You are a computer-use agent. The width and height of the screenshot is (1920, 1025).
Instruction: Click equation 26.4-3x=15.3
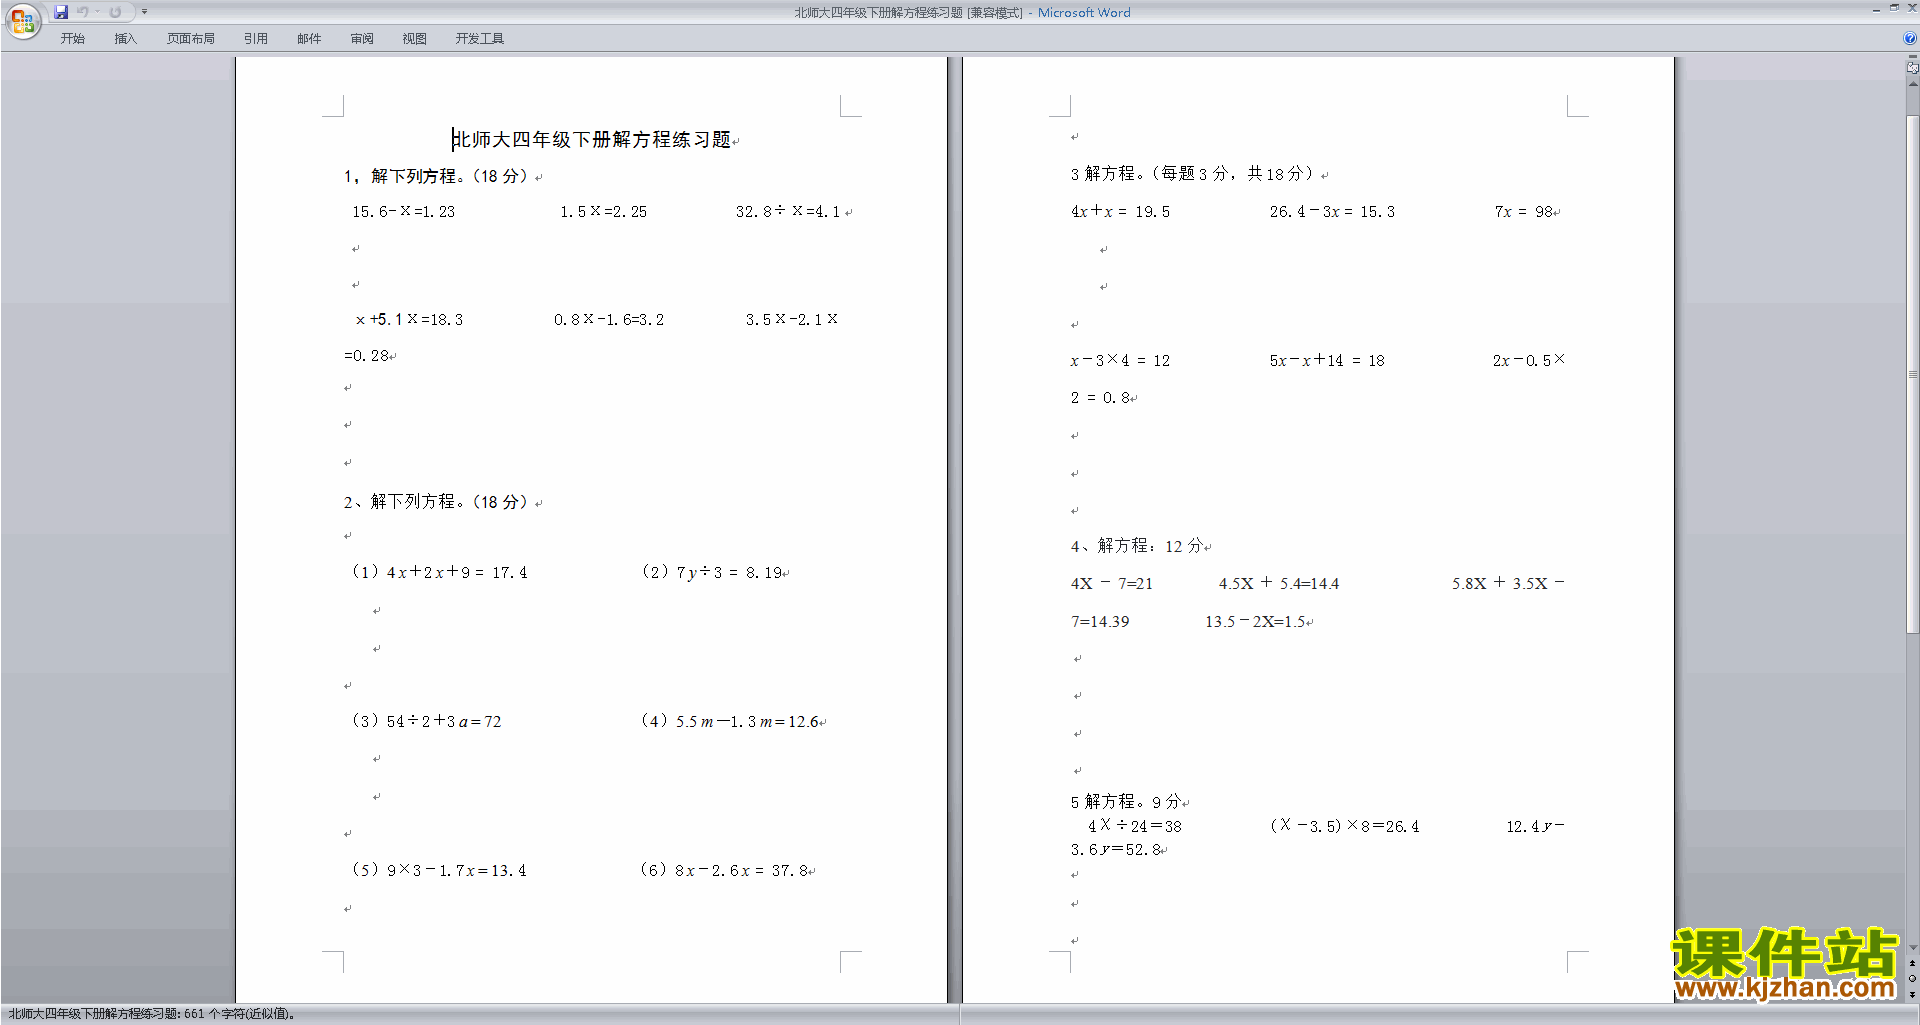coord(1332,212)
